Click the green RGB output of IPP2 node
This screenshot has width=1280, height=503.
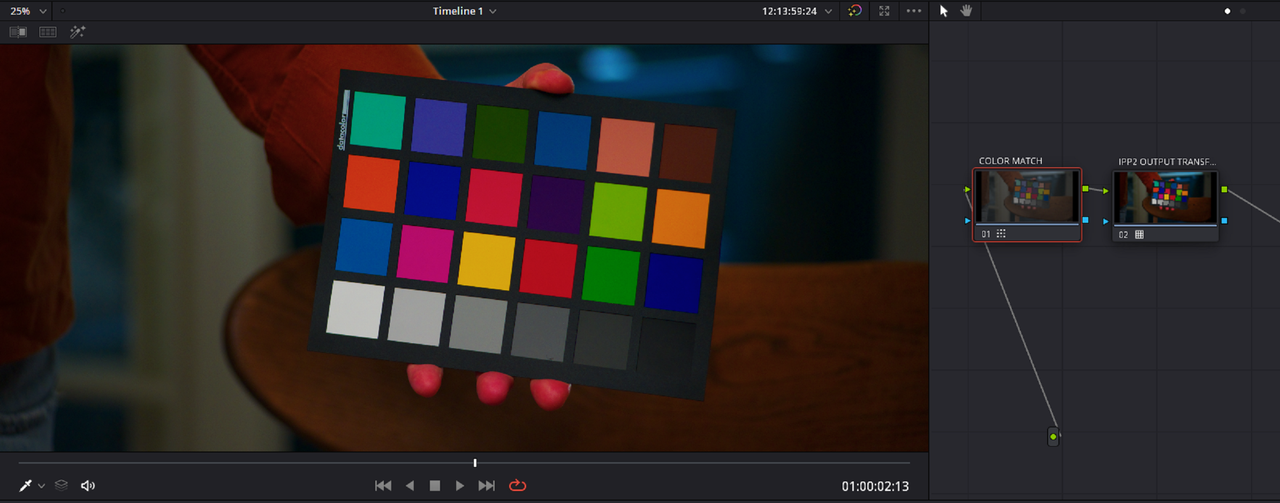[x=1225, y=189]
